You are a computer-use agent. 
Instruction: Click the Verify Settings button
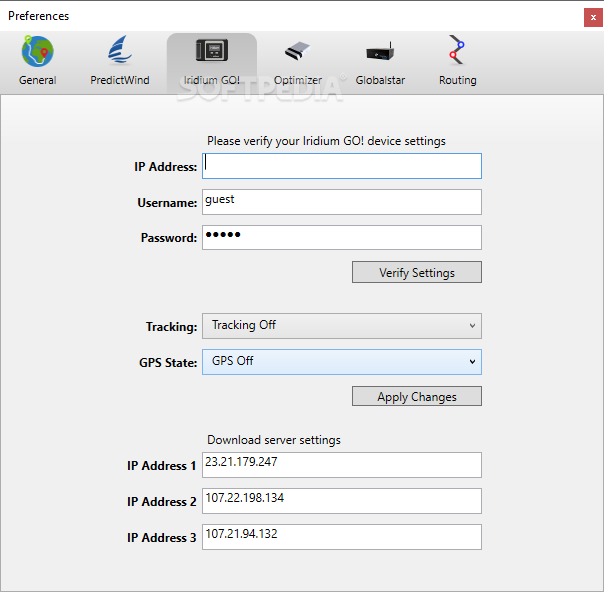pos(417,272)
